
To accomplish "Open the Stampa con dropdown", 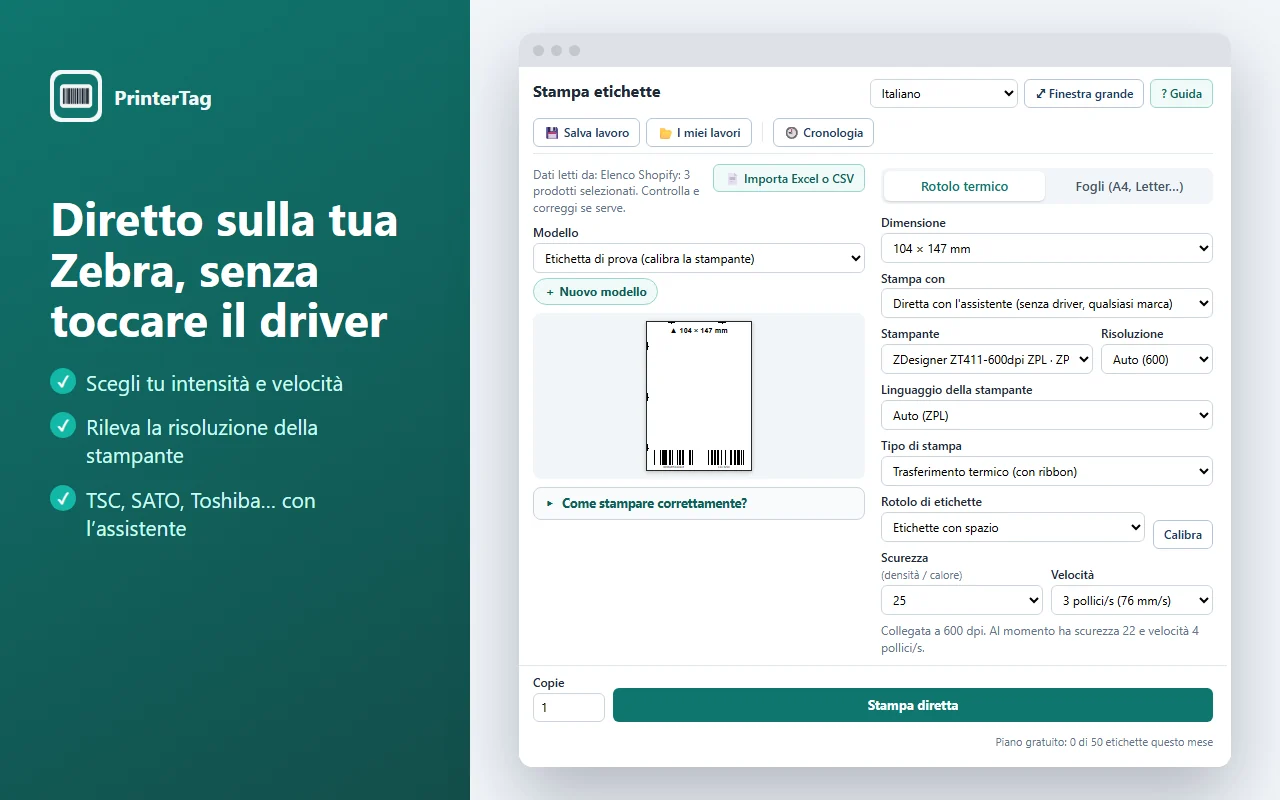I will pos(1047,303).
